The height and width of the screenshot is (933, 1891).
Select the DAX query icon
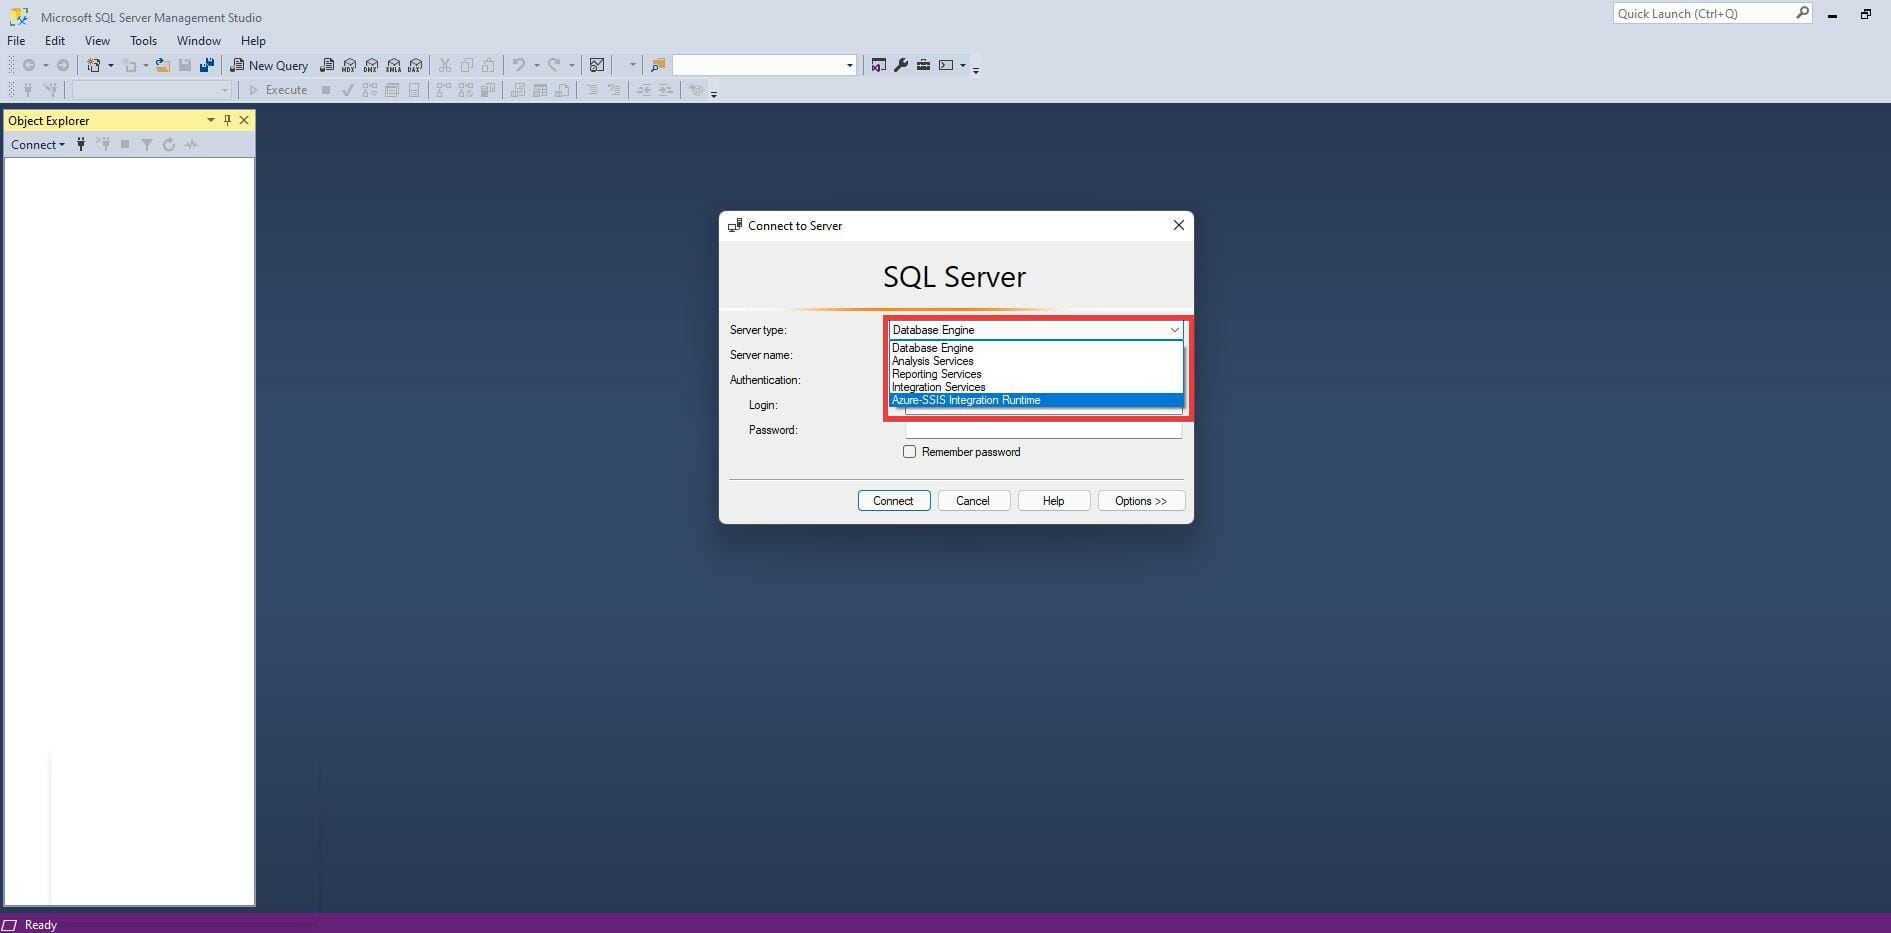point(416,65)
